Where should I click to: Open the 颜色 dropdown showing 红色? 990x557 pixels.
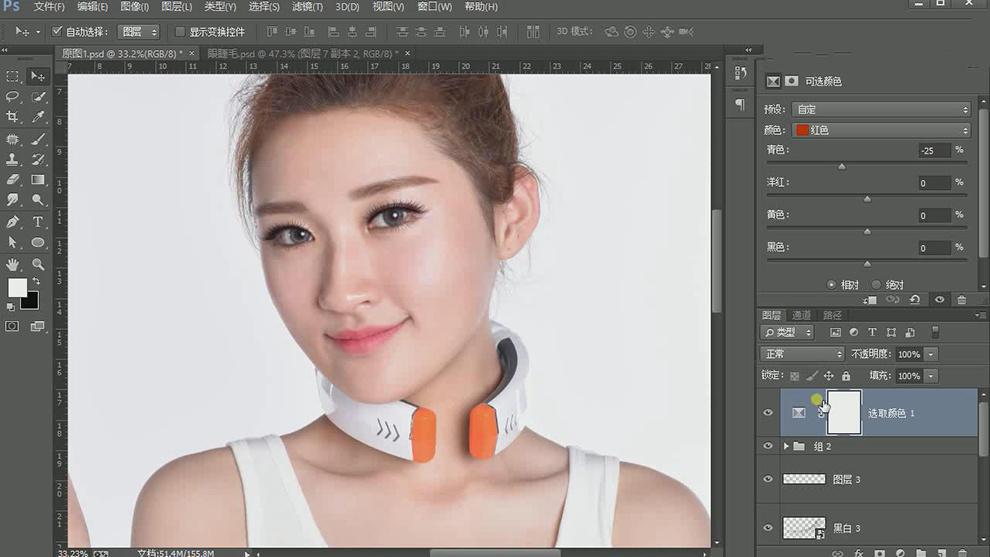pyautogui.click(x=880, y=130)
